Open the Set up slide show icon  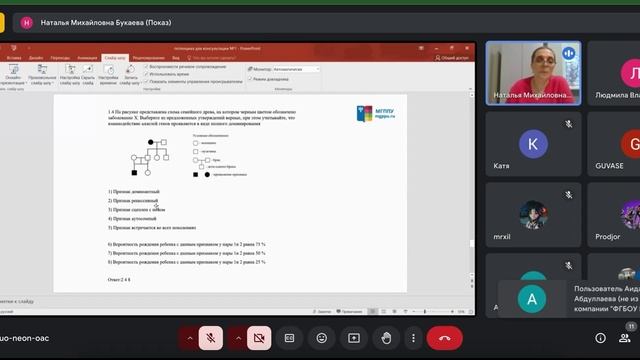point(70,75)
